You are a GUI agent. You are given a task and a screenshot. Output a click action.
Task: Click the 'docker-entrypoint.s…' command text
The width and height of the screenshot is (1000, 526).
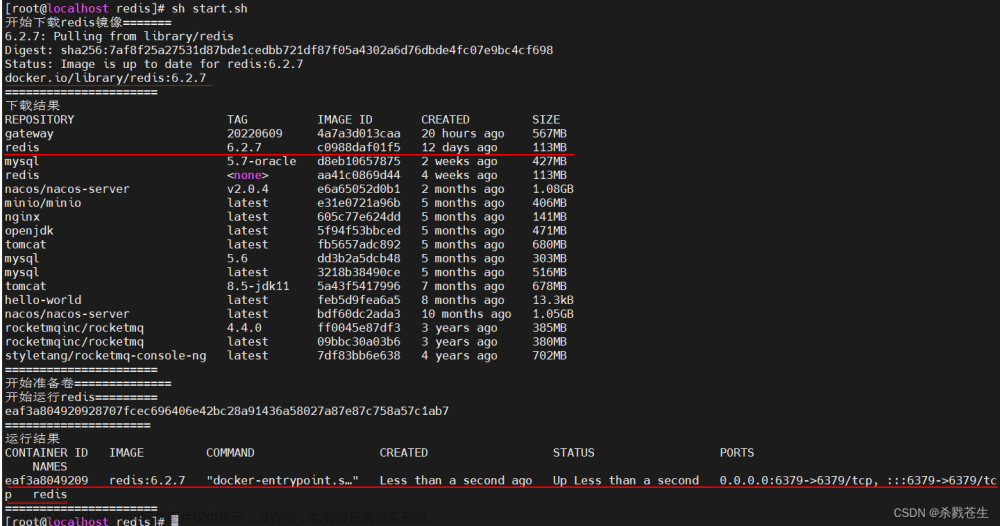tap(282, 480)
